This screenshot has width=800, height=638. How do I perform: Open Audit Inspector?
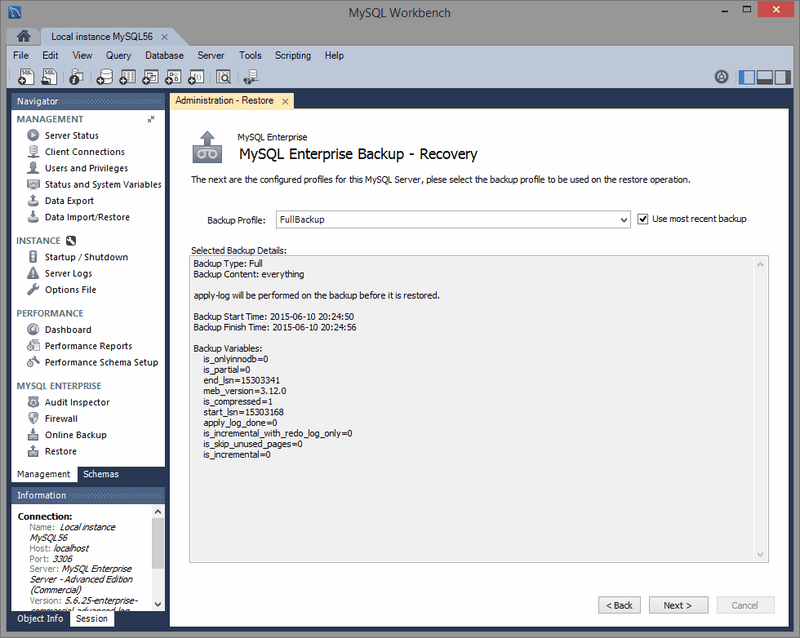coord(77,402)
